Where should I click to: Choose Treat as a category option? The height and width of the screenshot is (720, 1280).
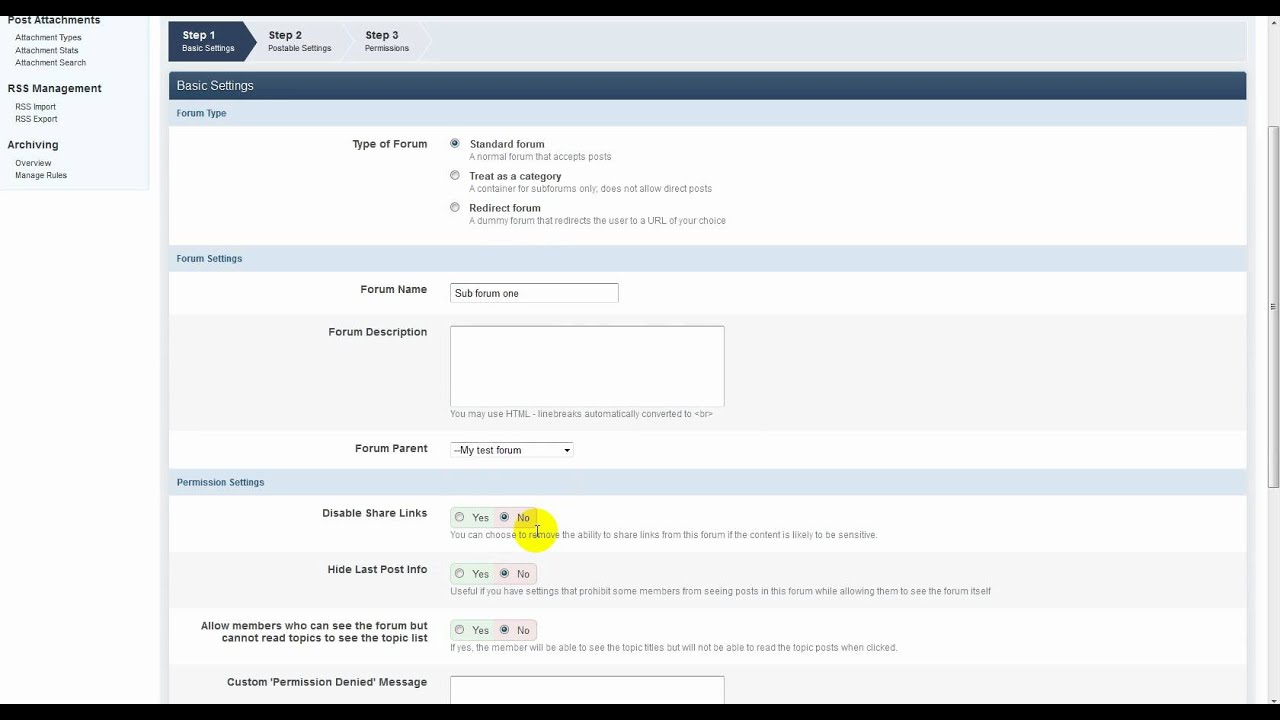click(x=455, y=176)
